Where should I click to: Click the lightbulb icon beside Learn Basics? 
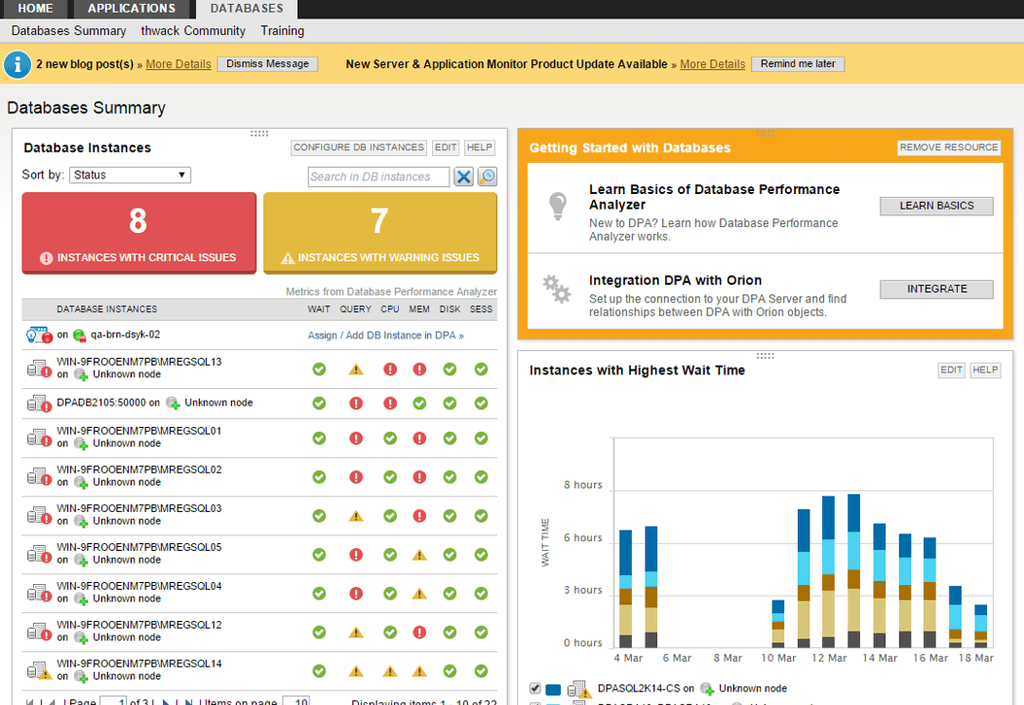(558, 206)
